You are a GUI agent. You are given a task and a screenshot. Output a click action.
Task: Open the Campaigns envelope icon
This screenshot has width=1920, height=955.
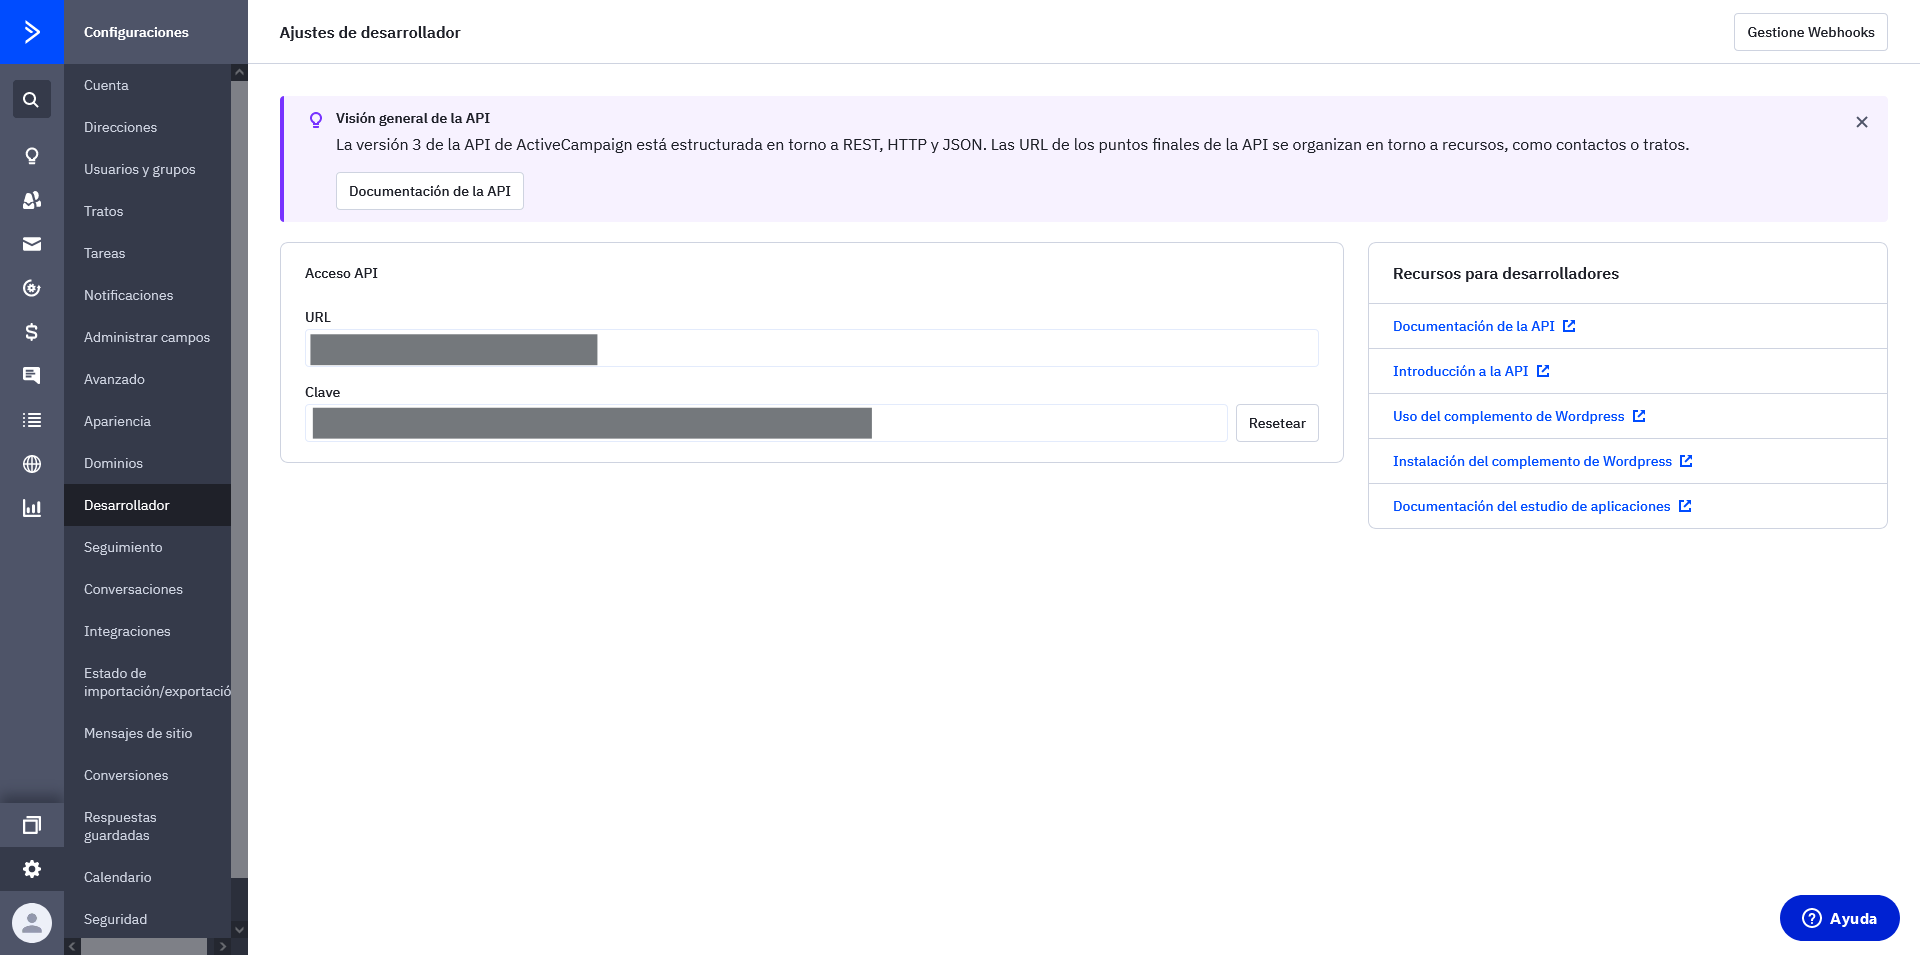[x=32, y=244]
